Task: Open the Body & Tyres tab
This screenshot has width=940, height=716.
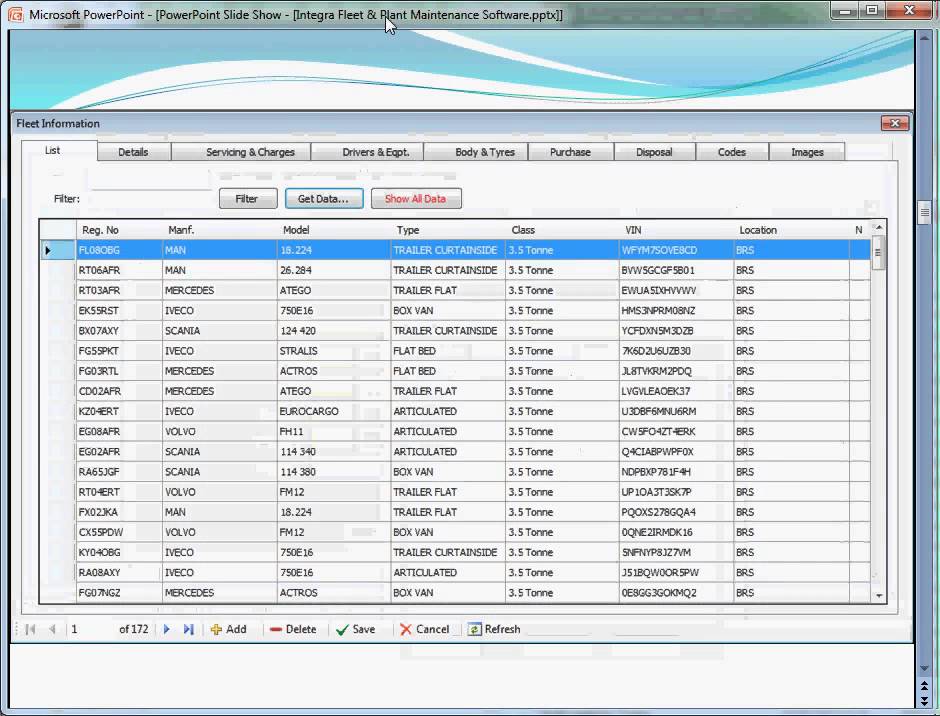Action: point(476,152)
